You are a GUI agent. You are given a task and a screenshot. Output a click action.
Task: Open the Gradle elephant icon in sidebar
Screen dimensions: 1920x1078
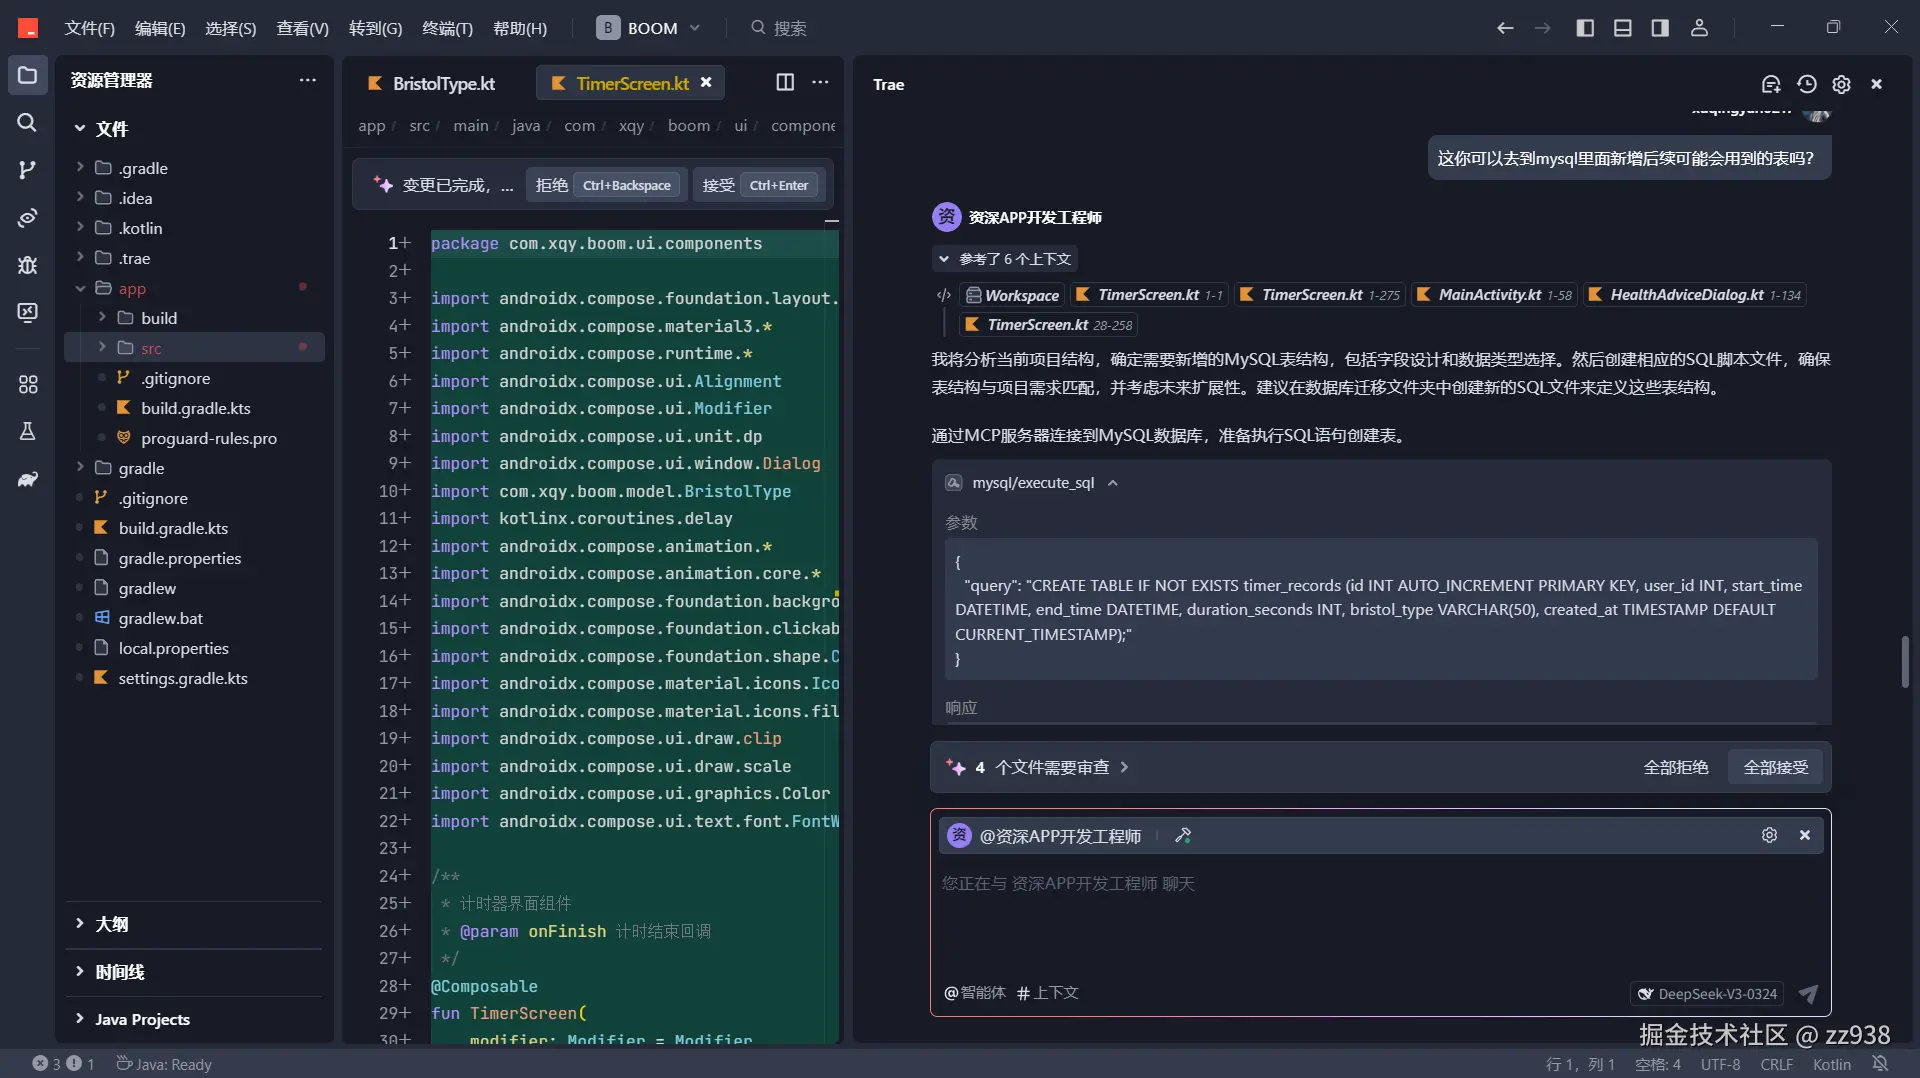click(x=27, y=479)
